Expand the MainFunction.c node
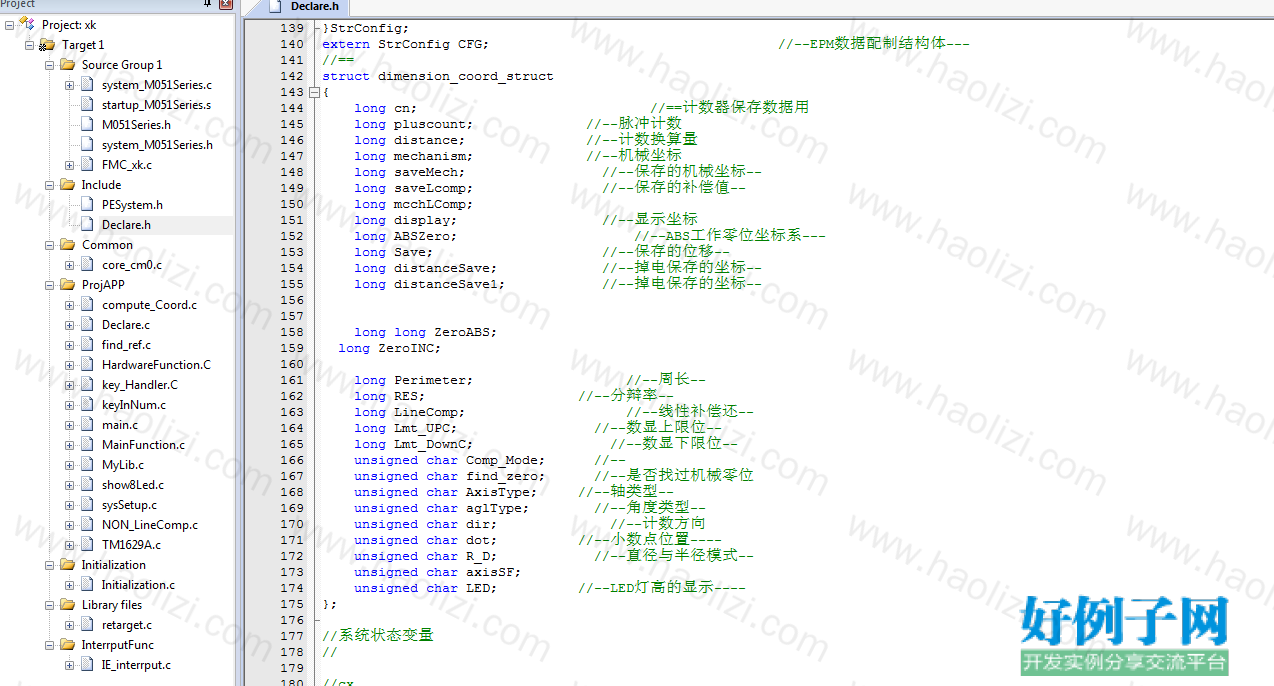 69,445
